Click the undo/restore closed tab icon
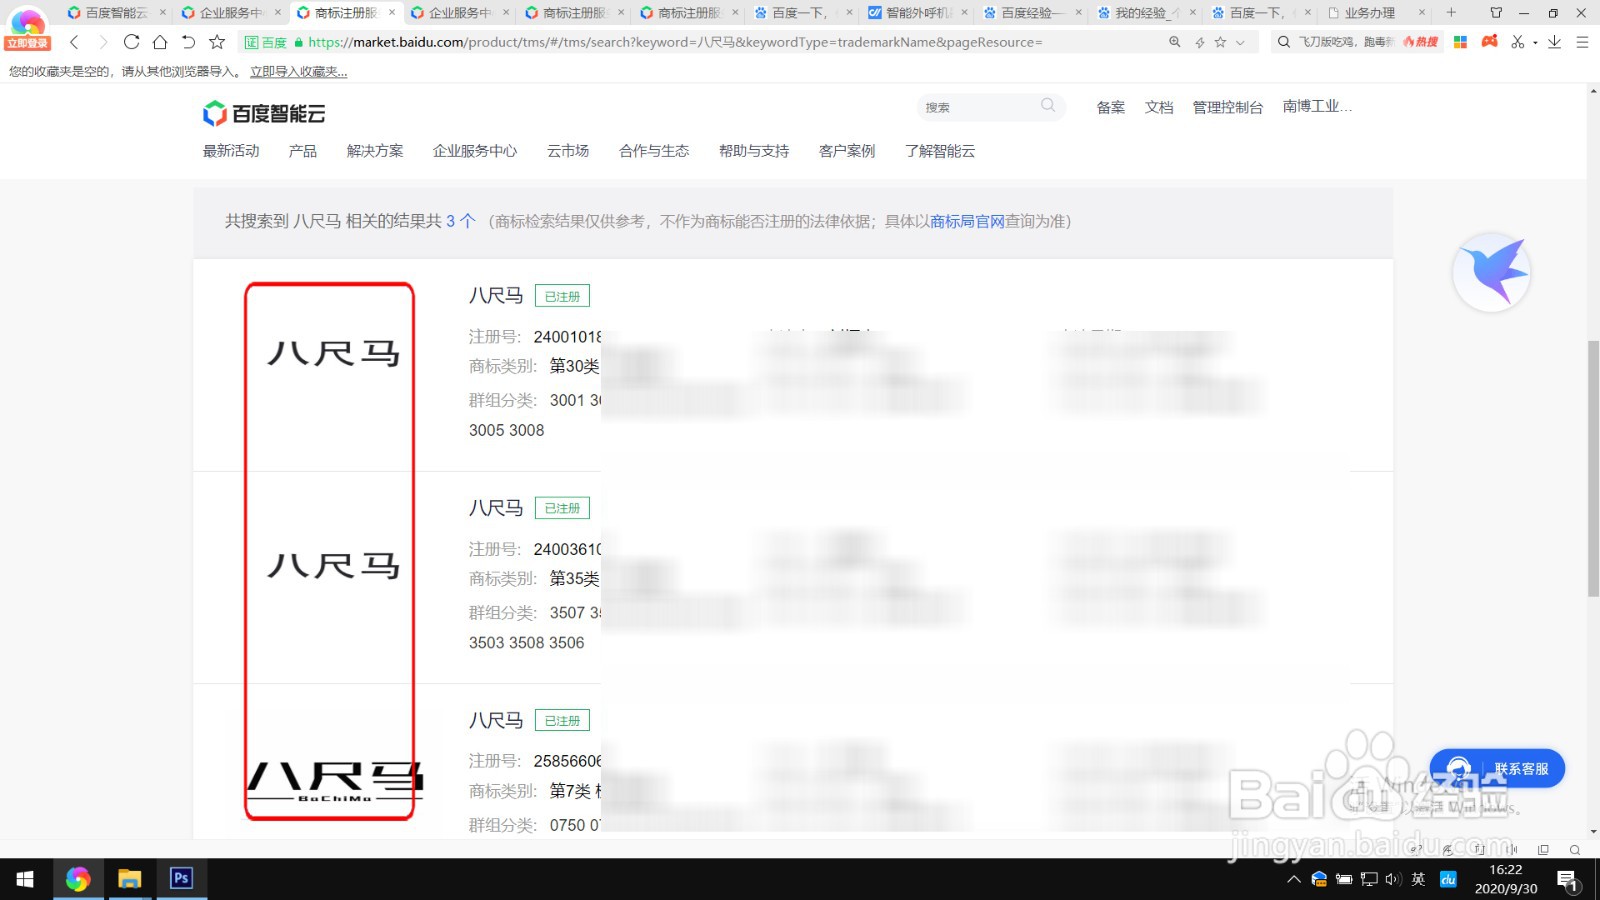Image resolution: width=1600 pixels, height=900 pixels. click(x=188, y=42)
